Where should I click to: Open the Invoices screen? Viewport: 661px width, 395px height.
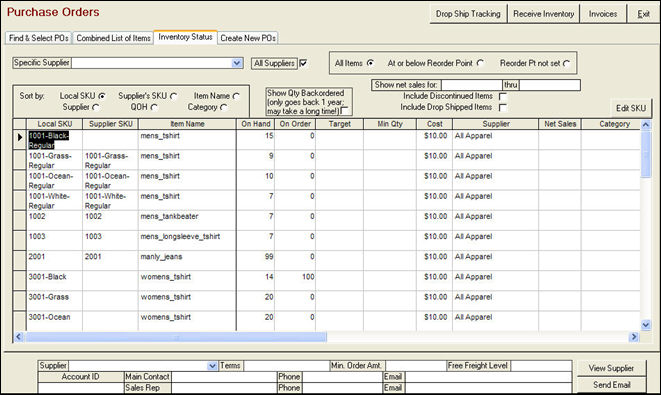click(603, 14)
